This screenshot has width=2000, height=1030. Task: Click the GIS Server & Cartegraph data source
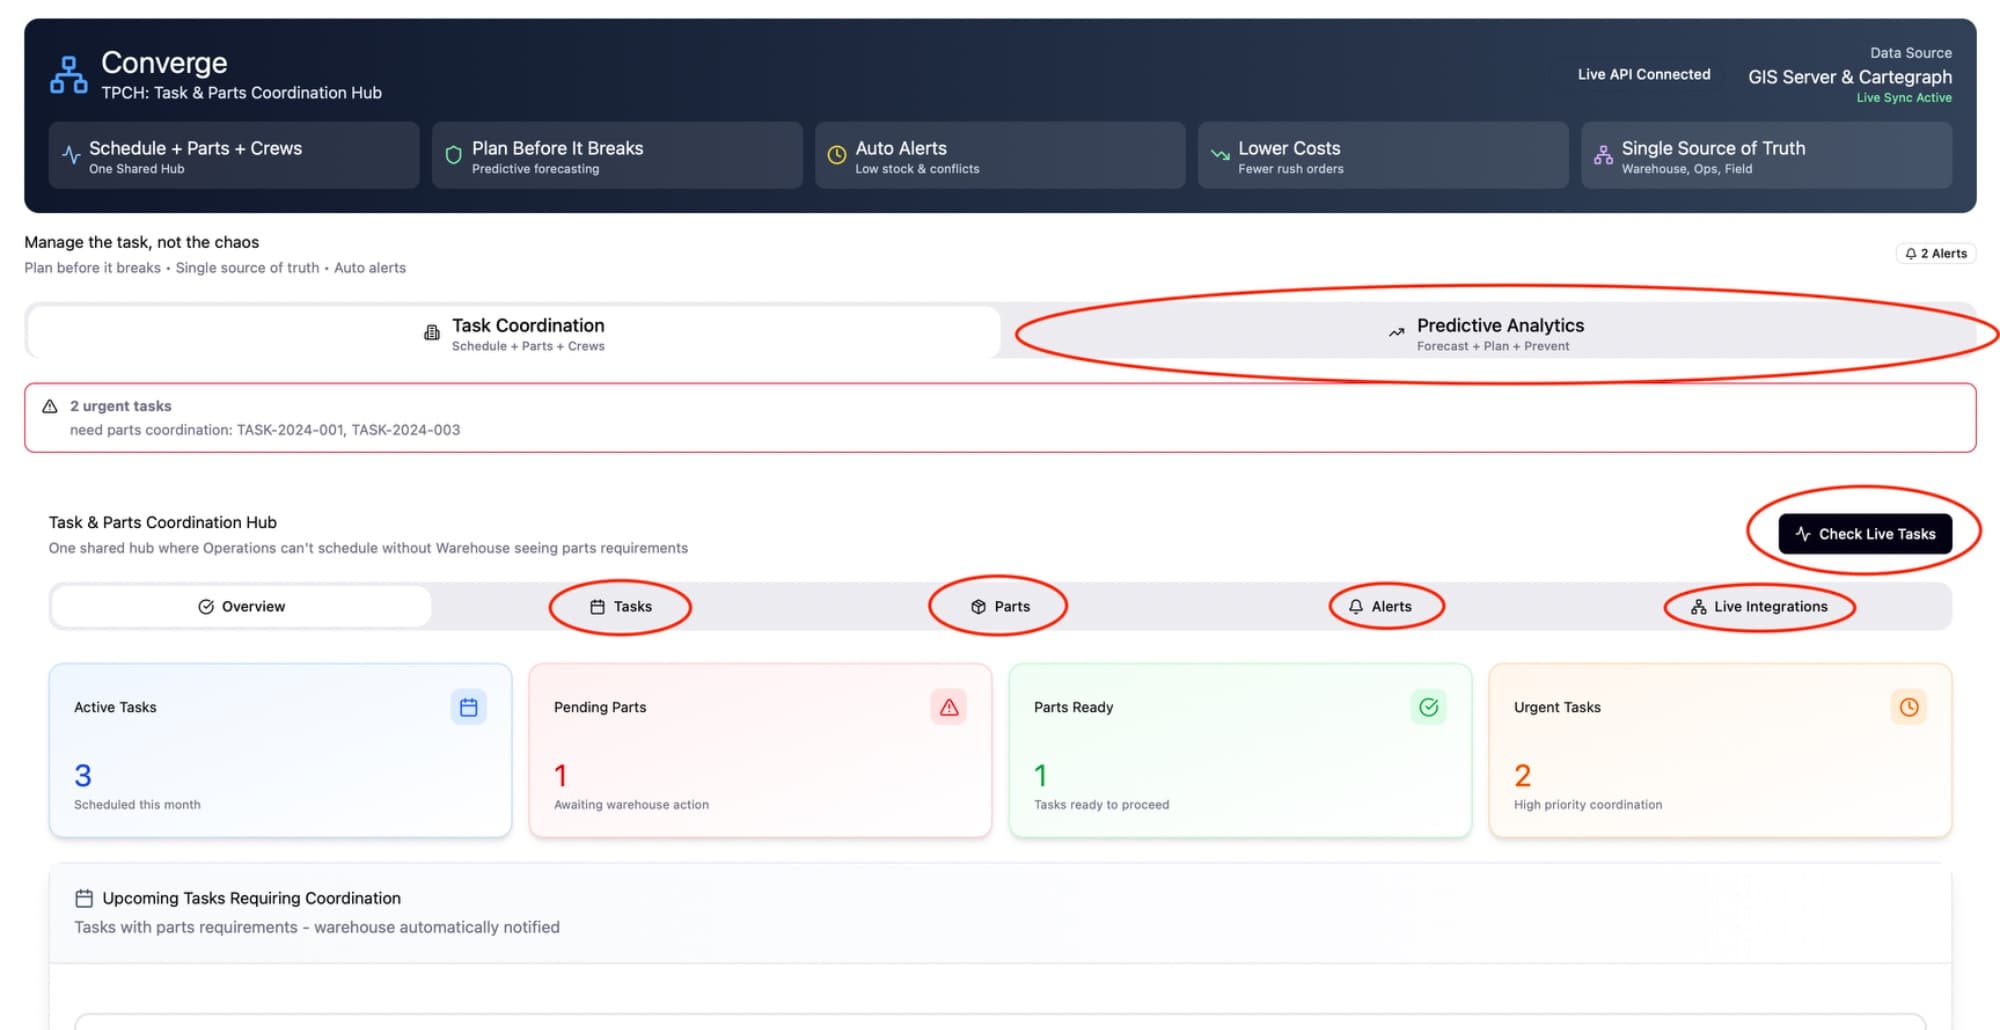point(1849,77)
